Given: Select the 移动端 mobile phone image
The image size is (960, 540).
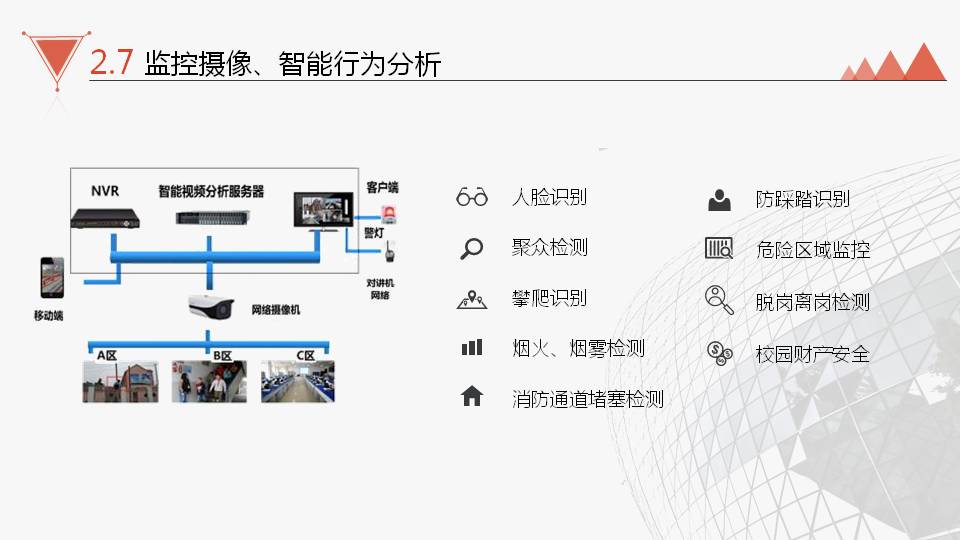Looking at the screenshot, I should coord(51,279).
